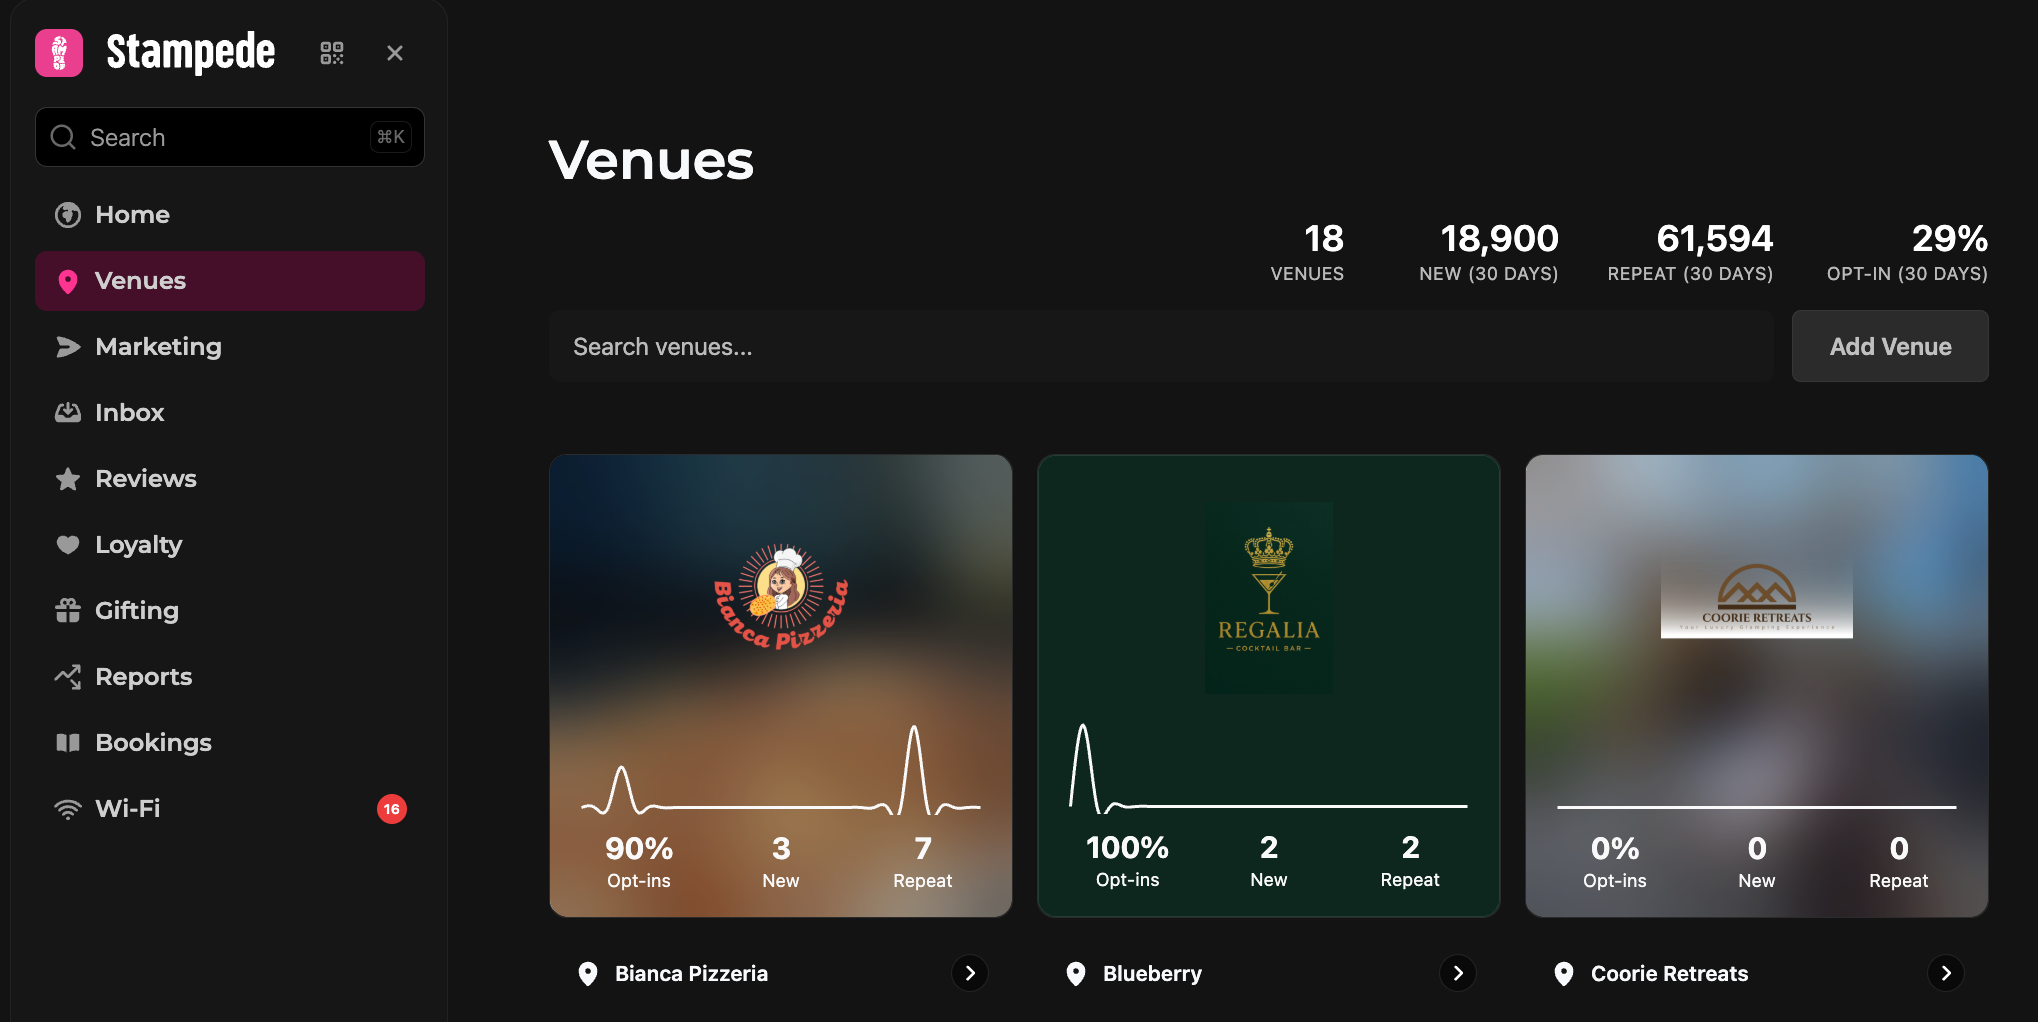
Task: Open Reports in the sidebar
Action: point(143,677)
